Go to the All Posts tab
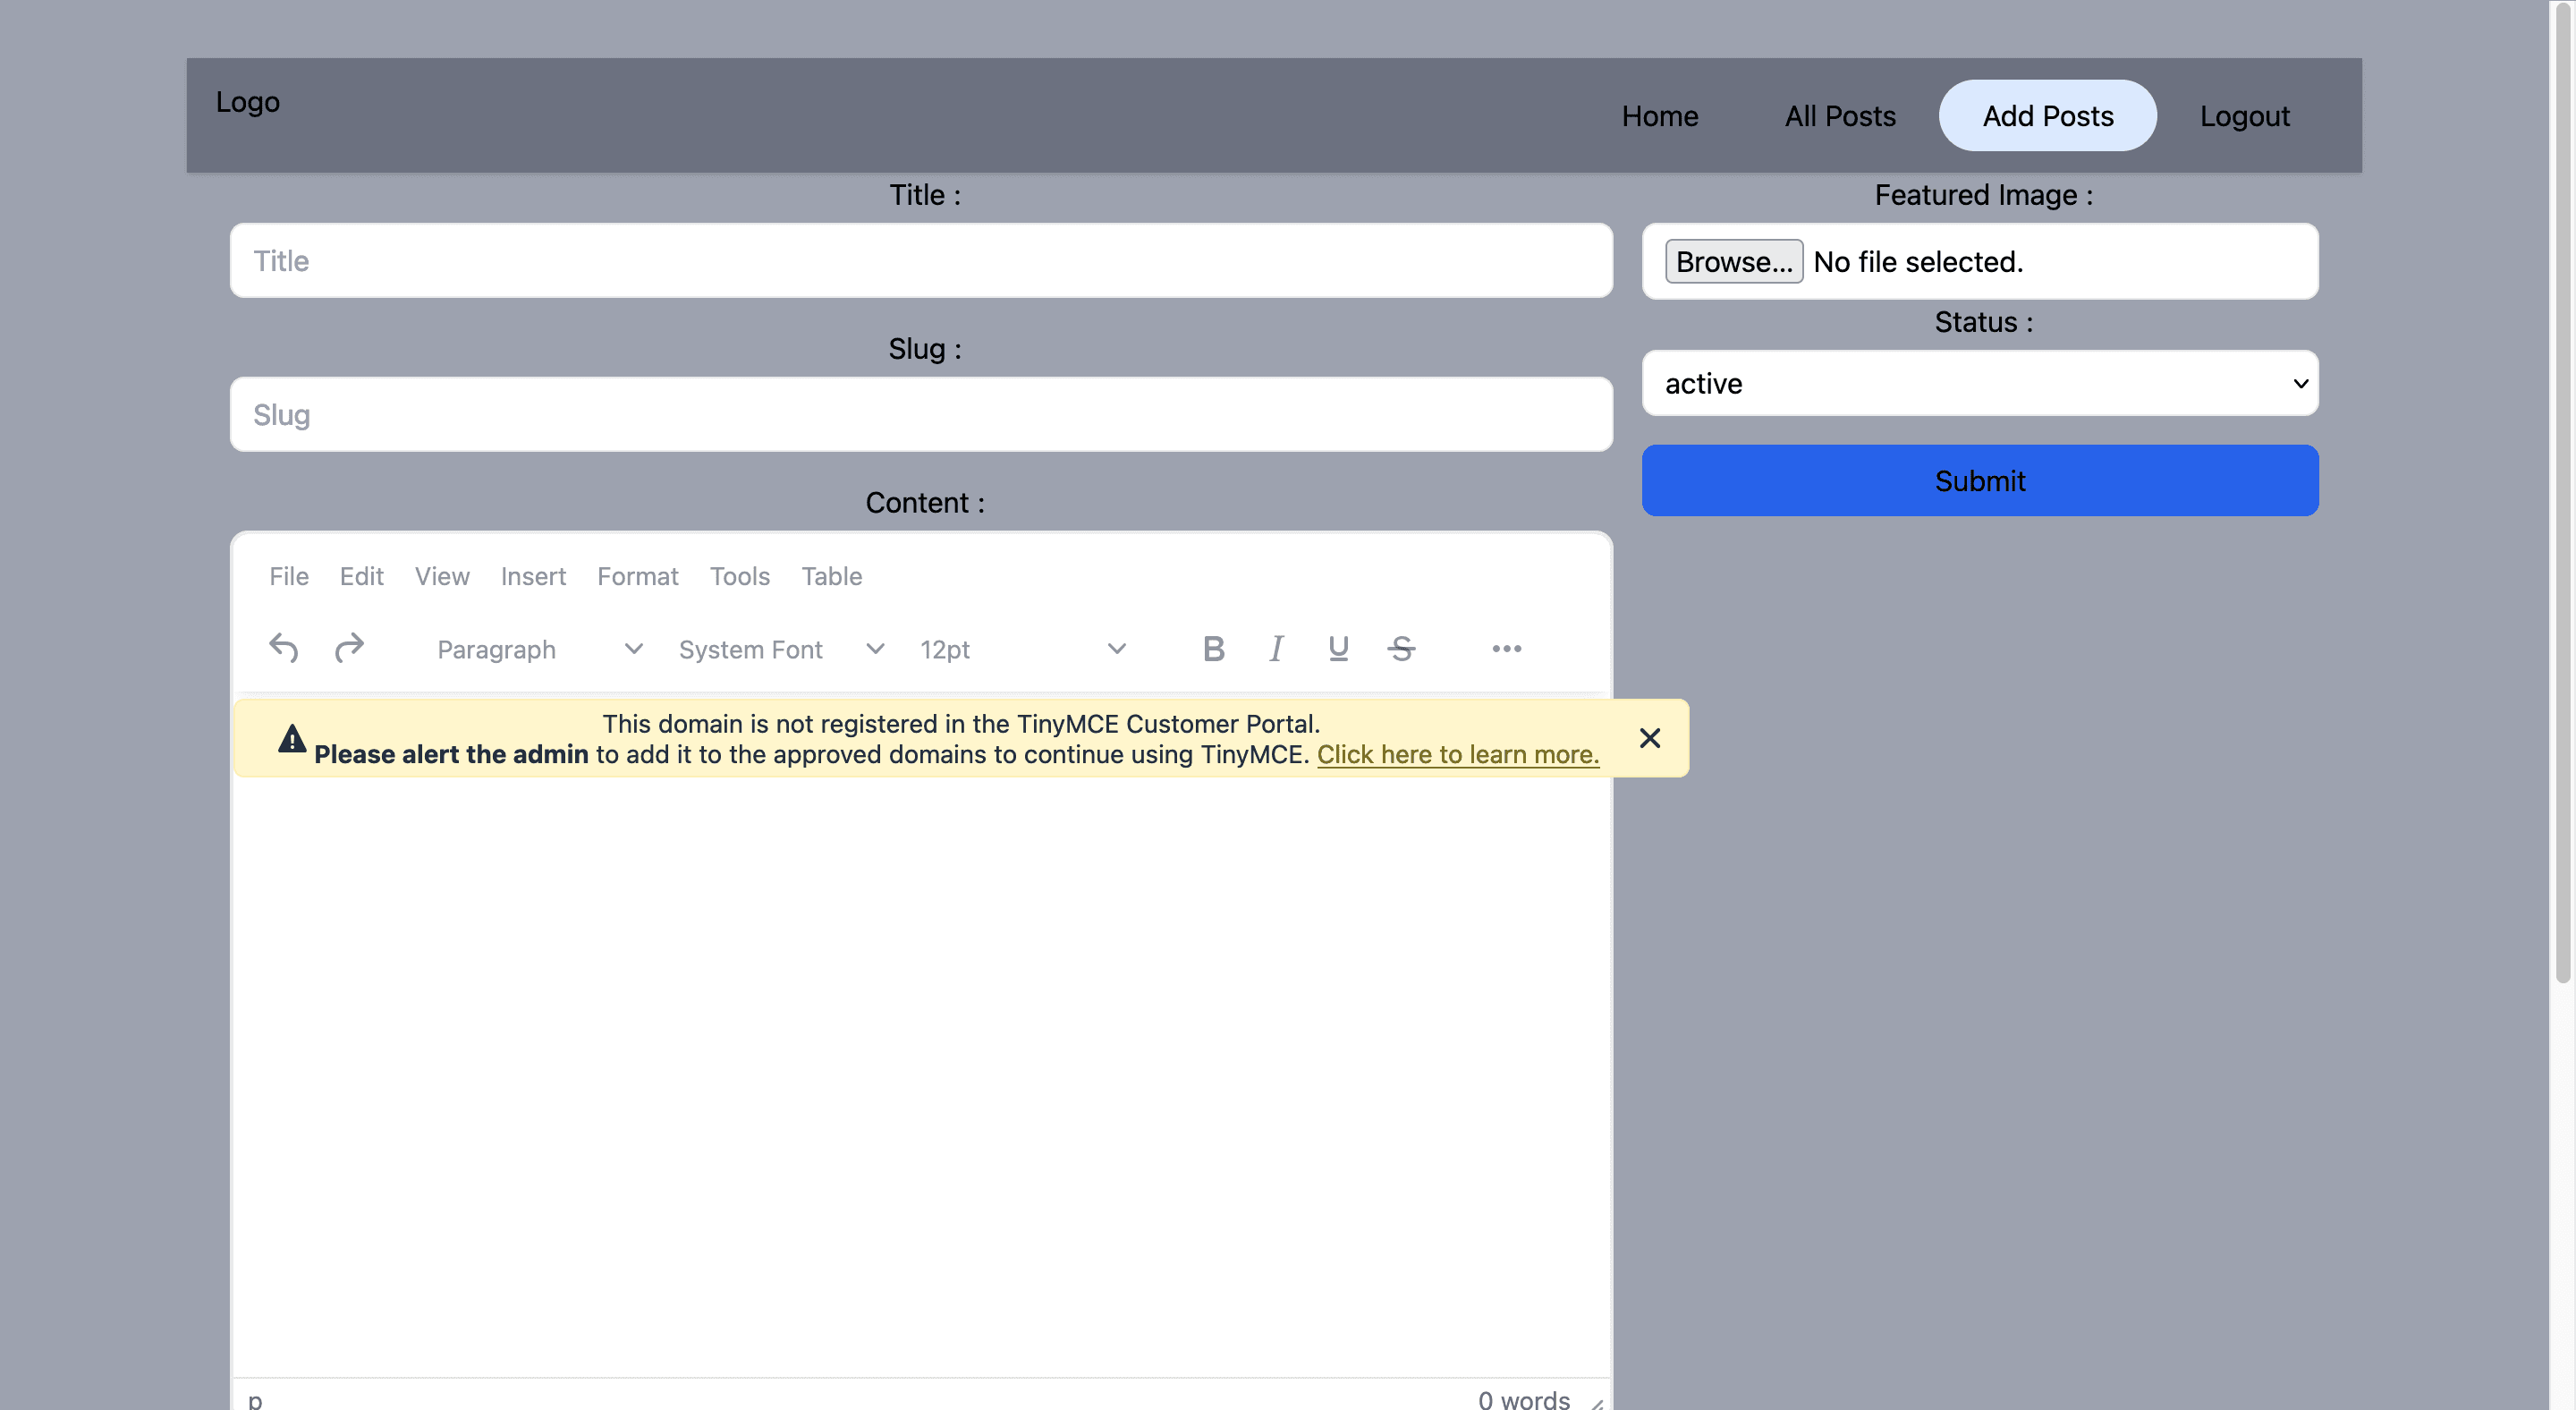This screenshot has width=2576, height=1410. point(1840,116)
